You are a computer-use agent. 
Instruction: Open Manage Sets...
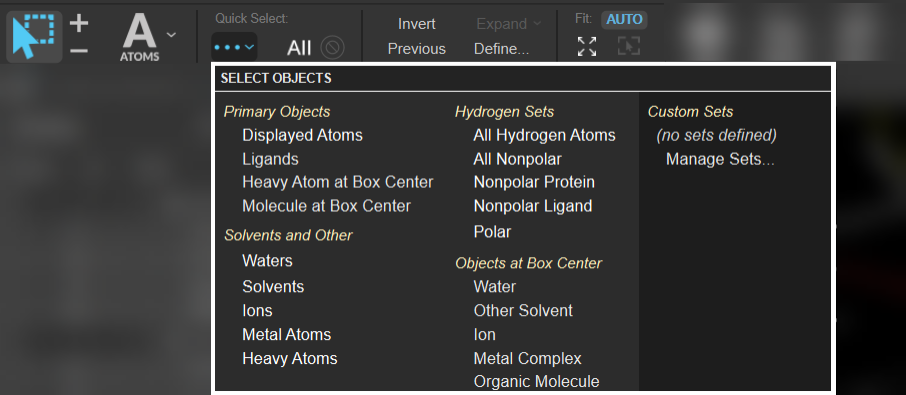(720, 159)
